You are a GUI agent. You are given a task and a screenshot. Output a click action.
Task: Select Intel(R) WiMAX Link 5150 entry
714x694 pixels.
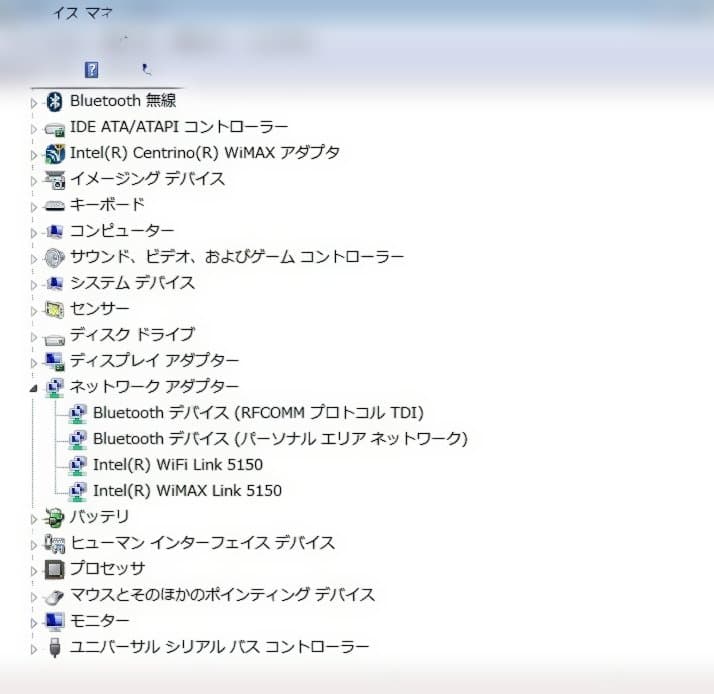point(187,491)
